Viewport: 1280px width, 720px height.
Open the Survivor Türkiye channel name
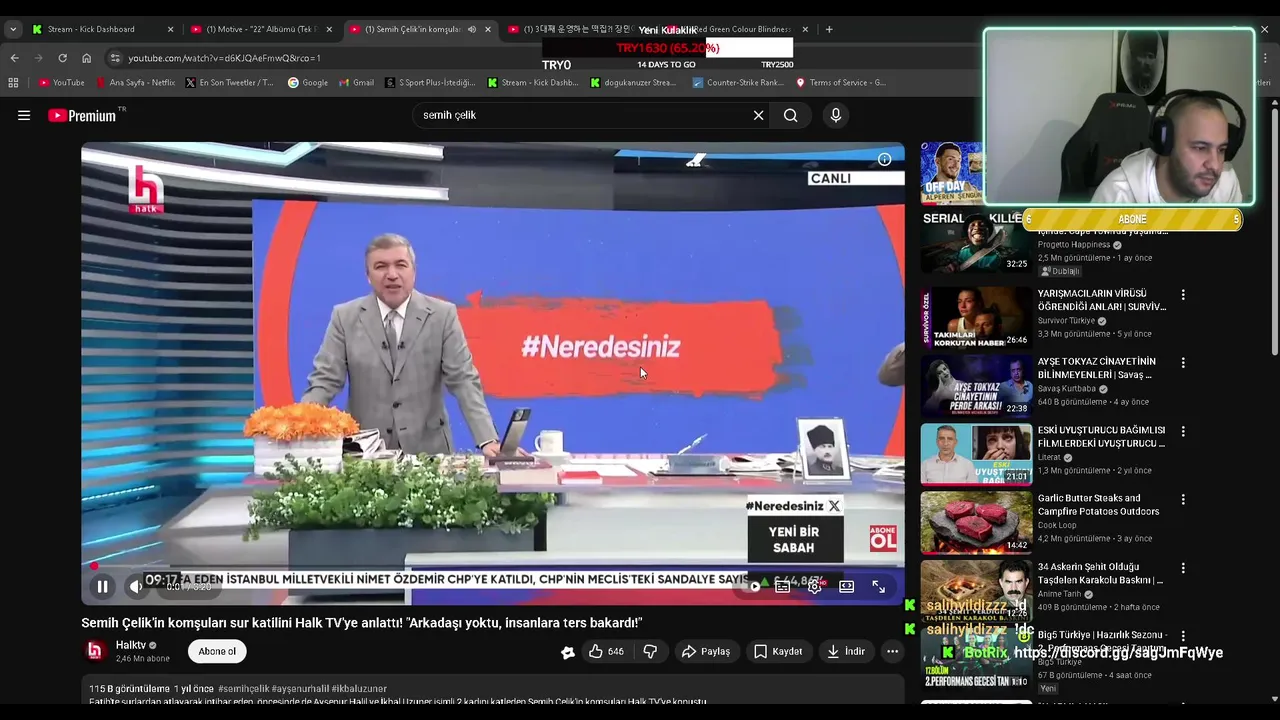pos(1066,321)
